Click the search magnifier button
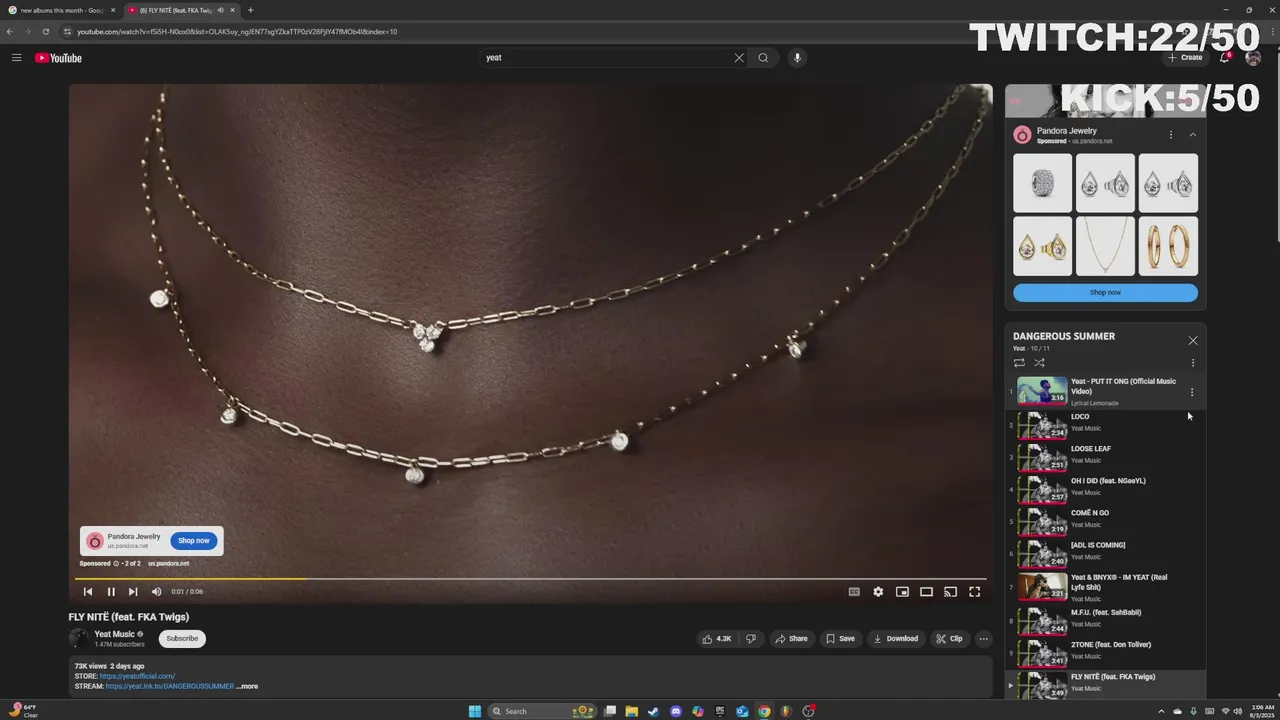Image resolution: width=1280 pixels, height=720 pixels. coord(763,58)
